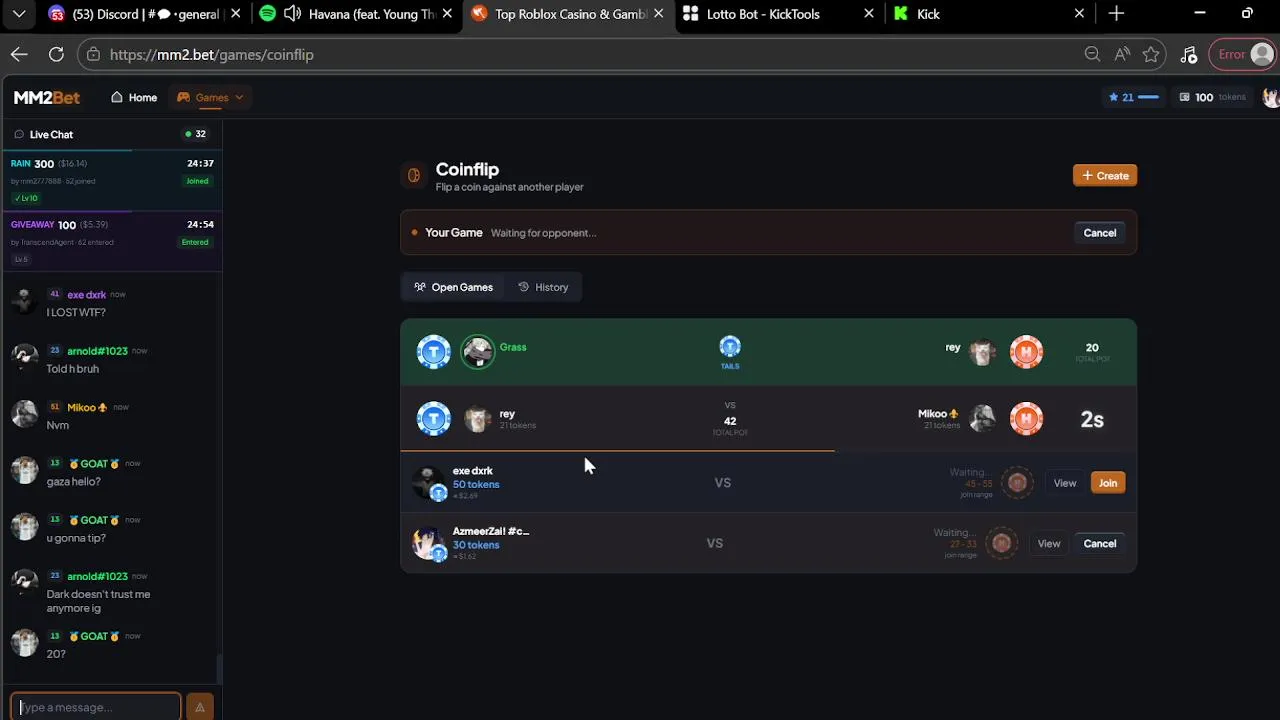Click the send message arrow icon
The width and height of the screenshot is (1280, 720).
tap(200, 707)
